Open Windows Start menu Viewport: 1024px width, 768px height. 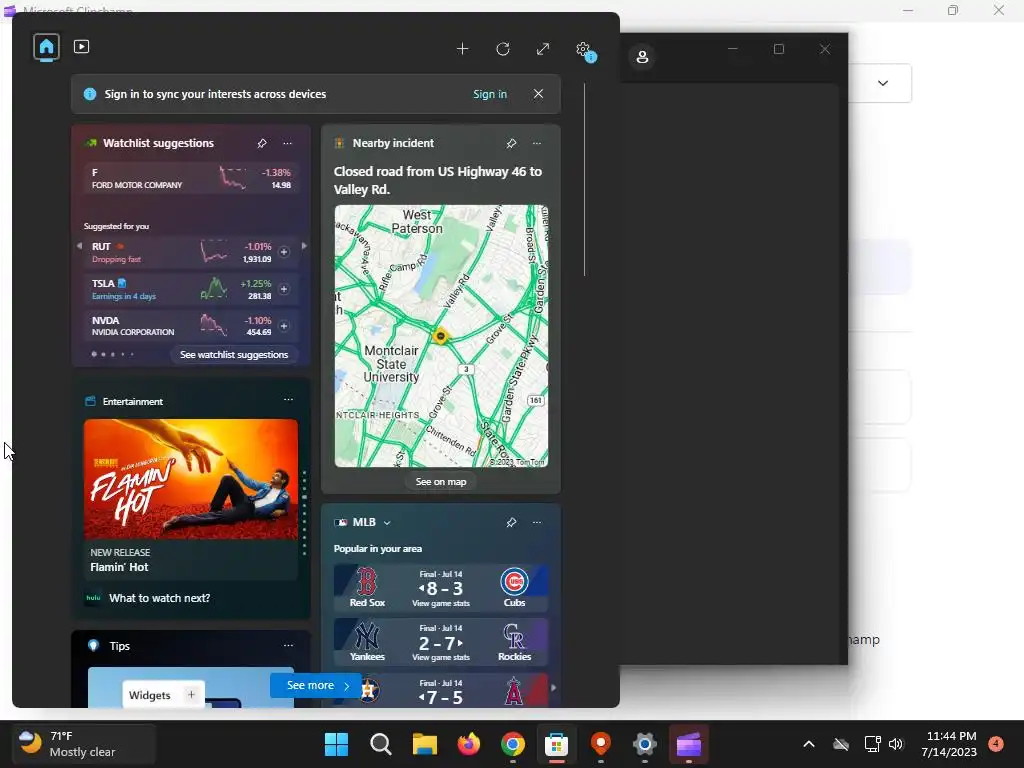(336, 744)
